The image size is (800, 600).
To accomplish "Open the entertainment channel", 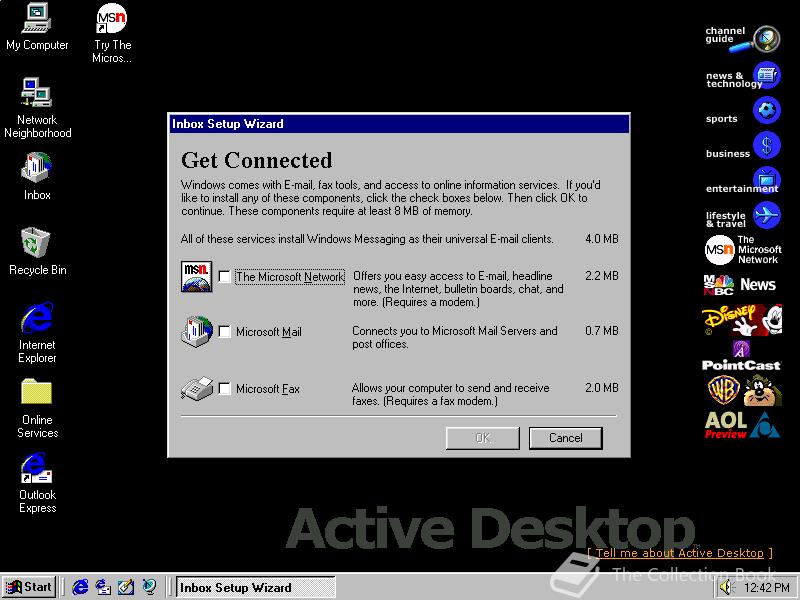I will pyautogui.click(x=743, y=182).
